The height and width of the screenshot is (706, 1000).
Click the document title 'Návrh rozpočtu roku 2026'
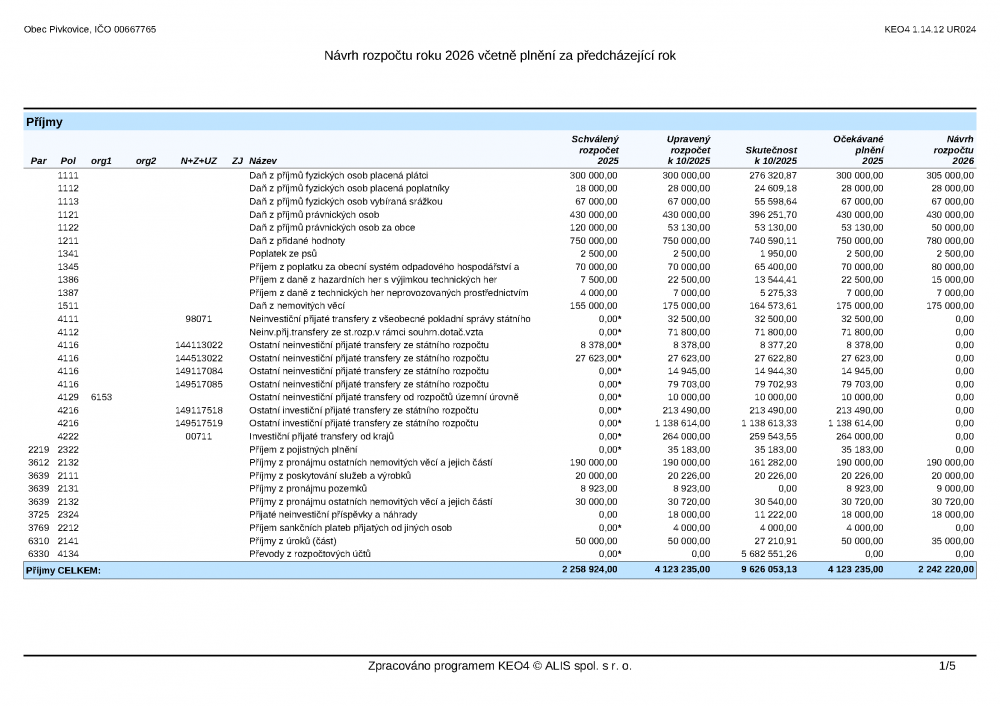pos(500,56)
